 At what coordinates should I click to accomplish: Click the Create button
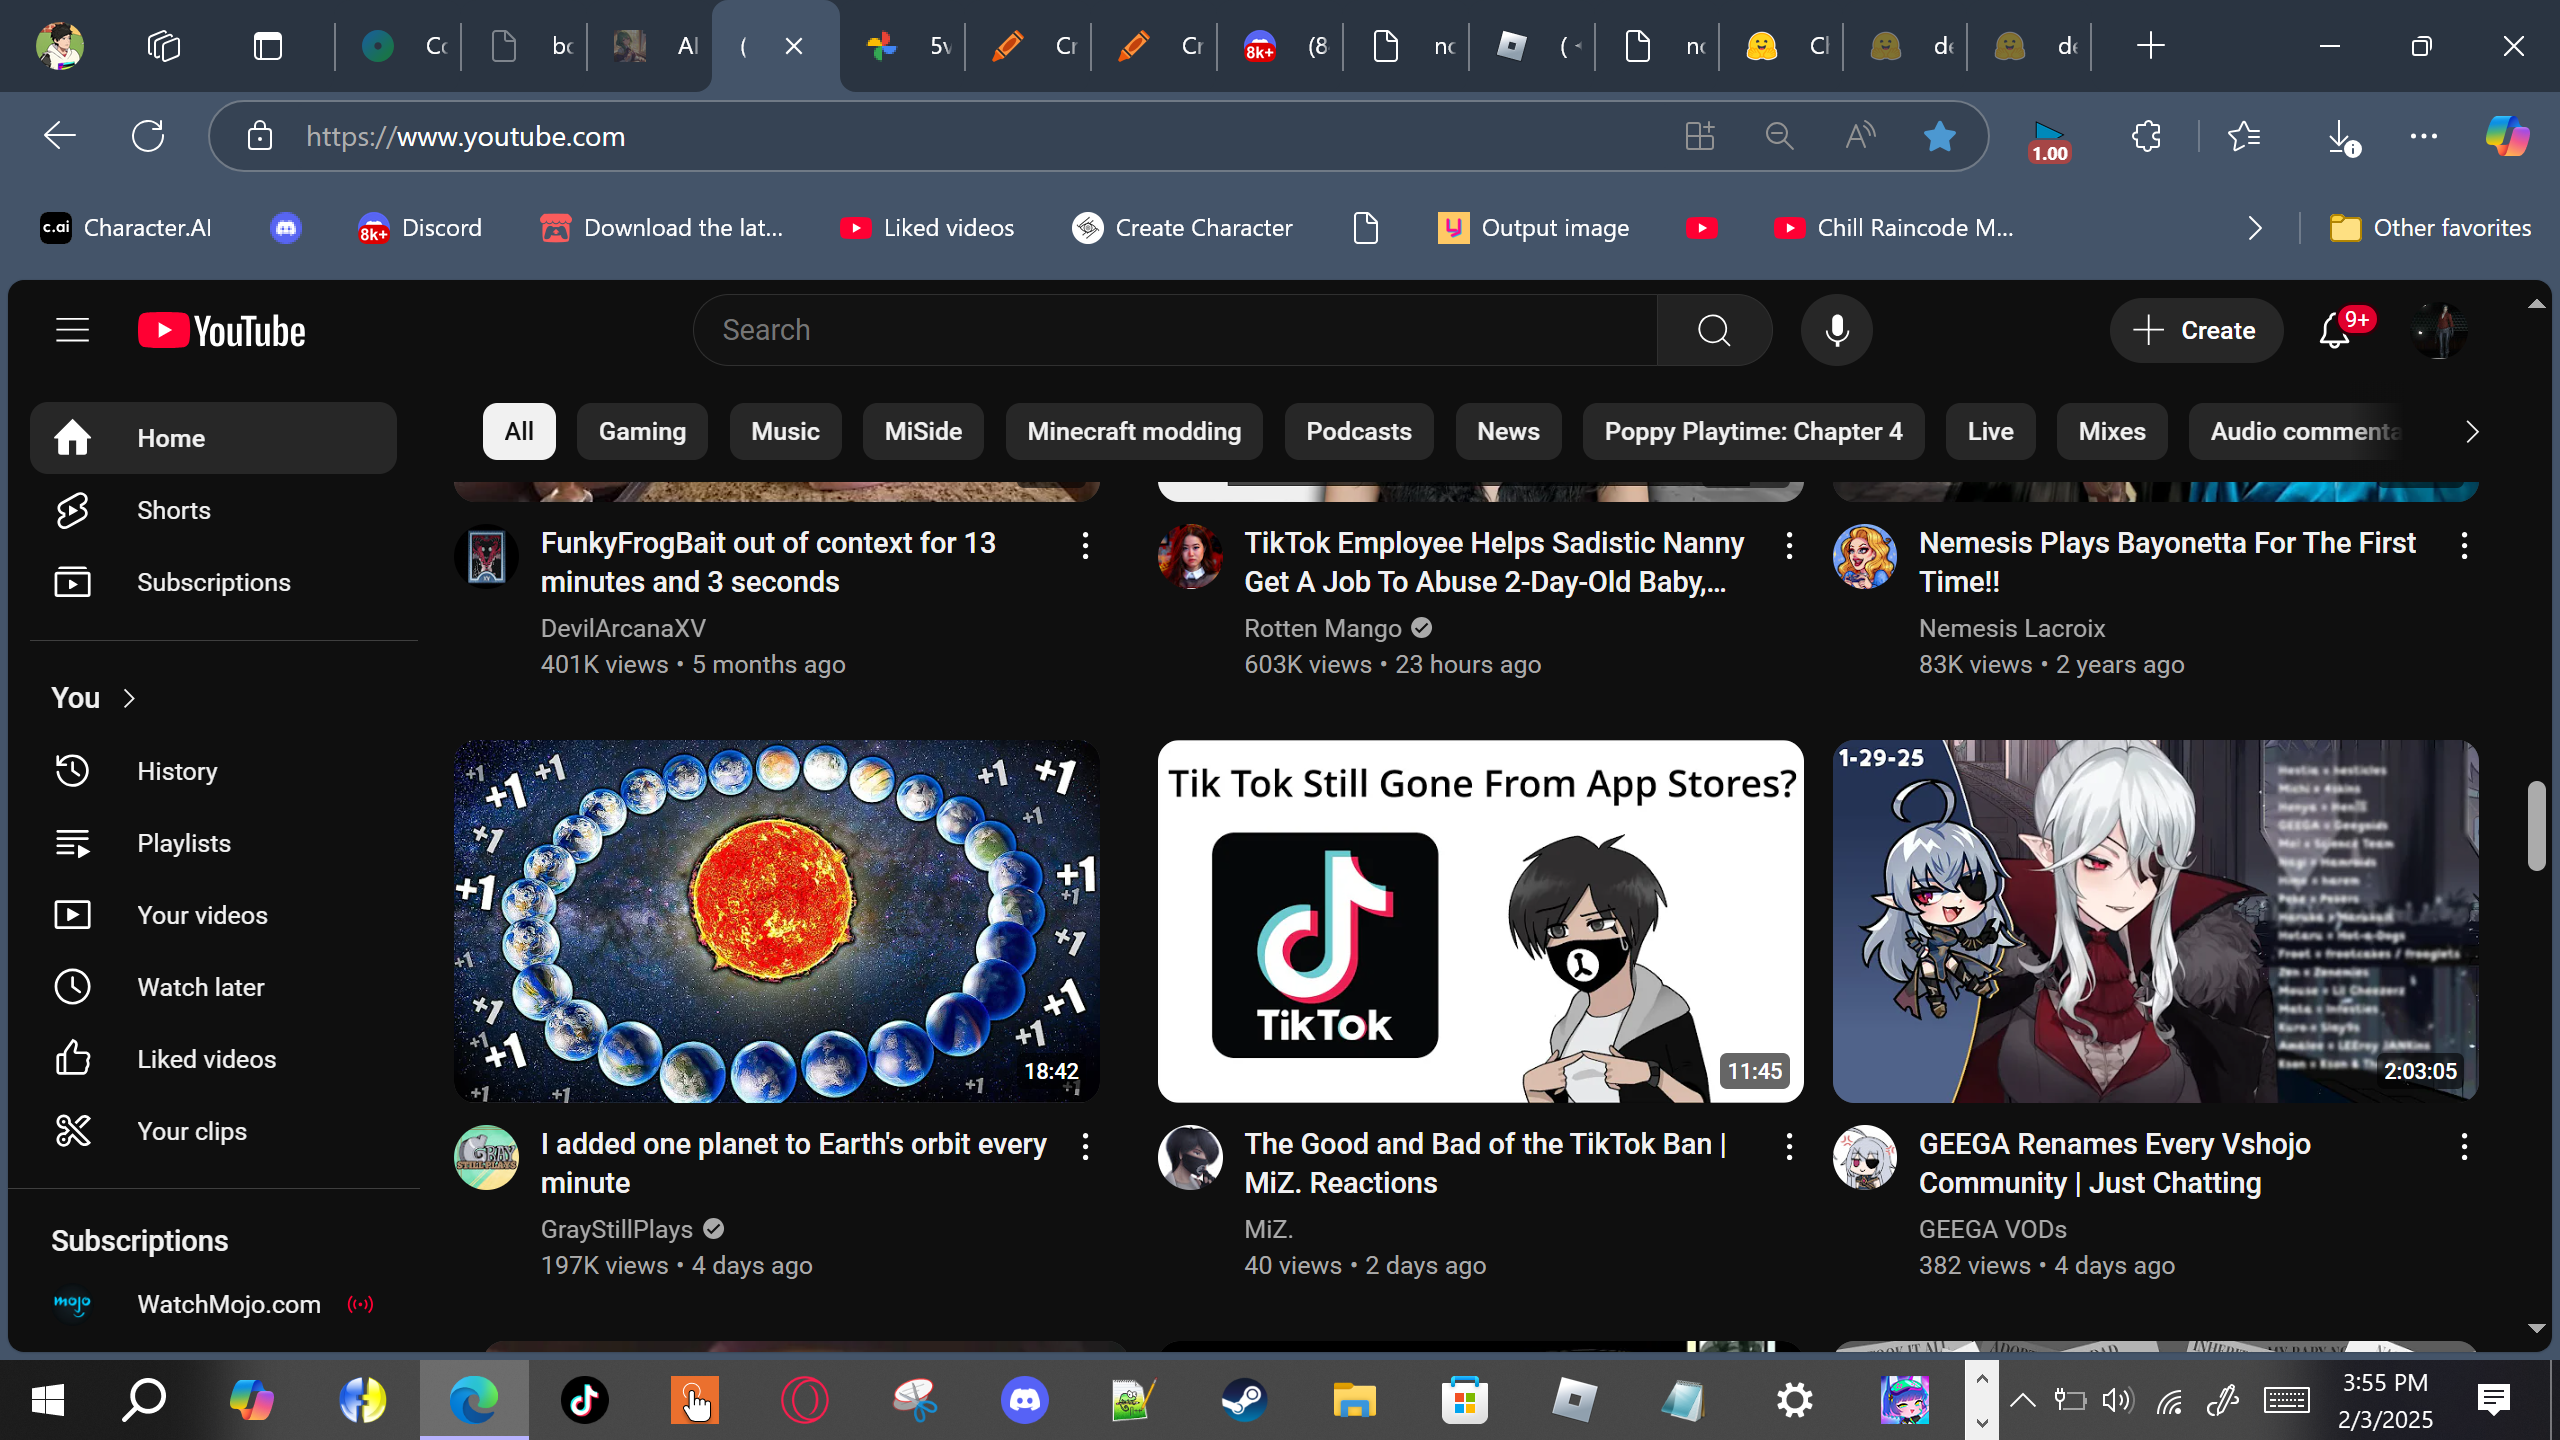coord(2196,330)
